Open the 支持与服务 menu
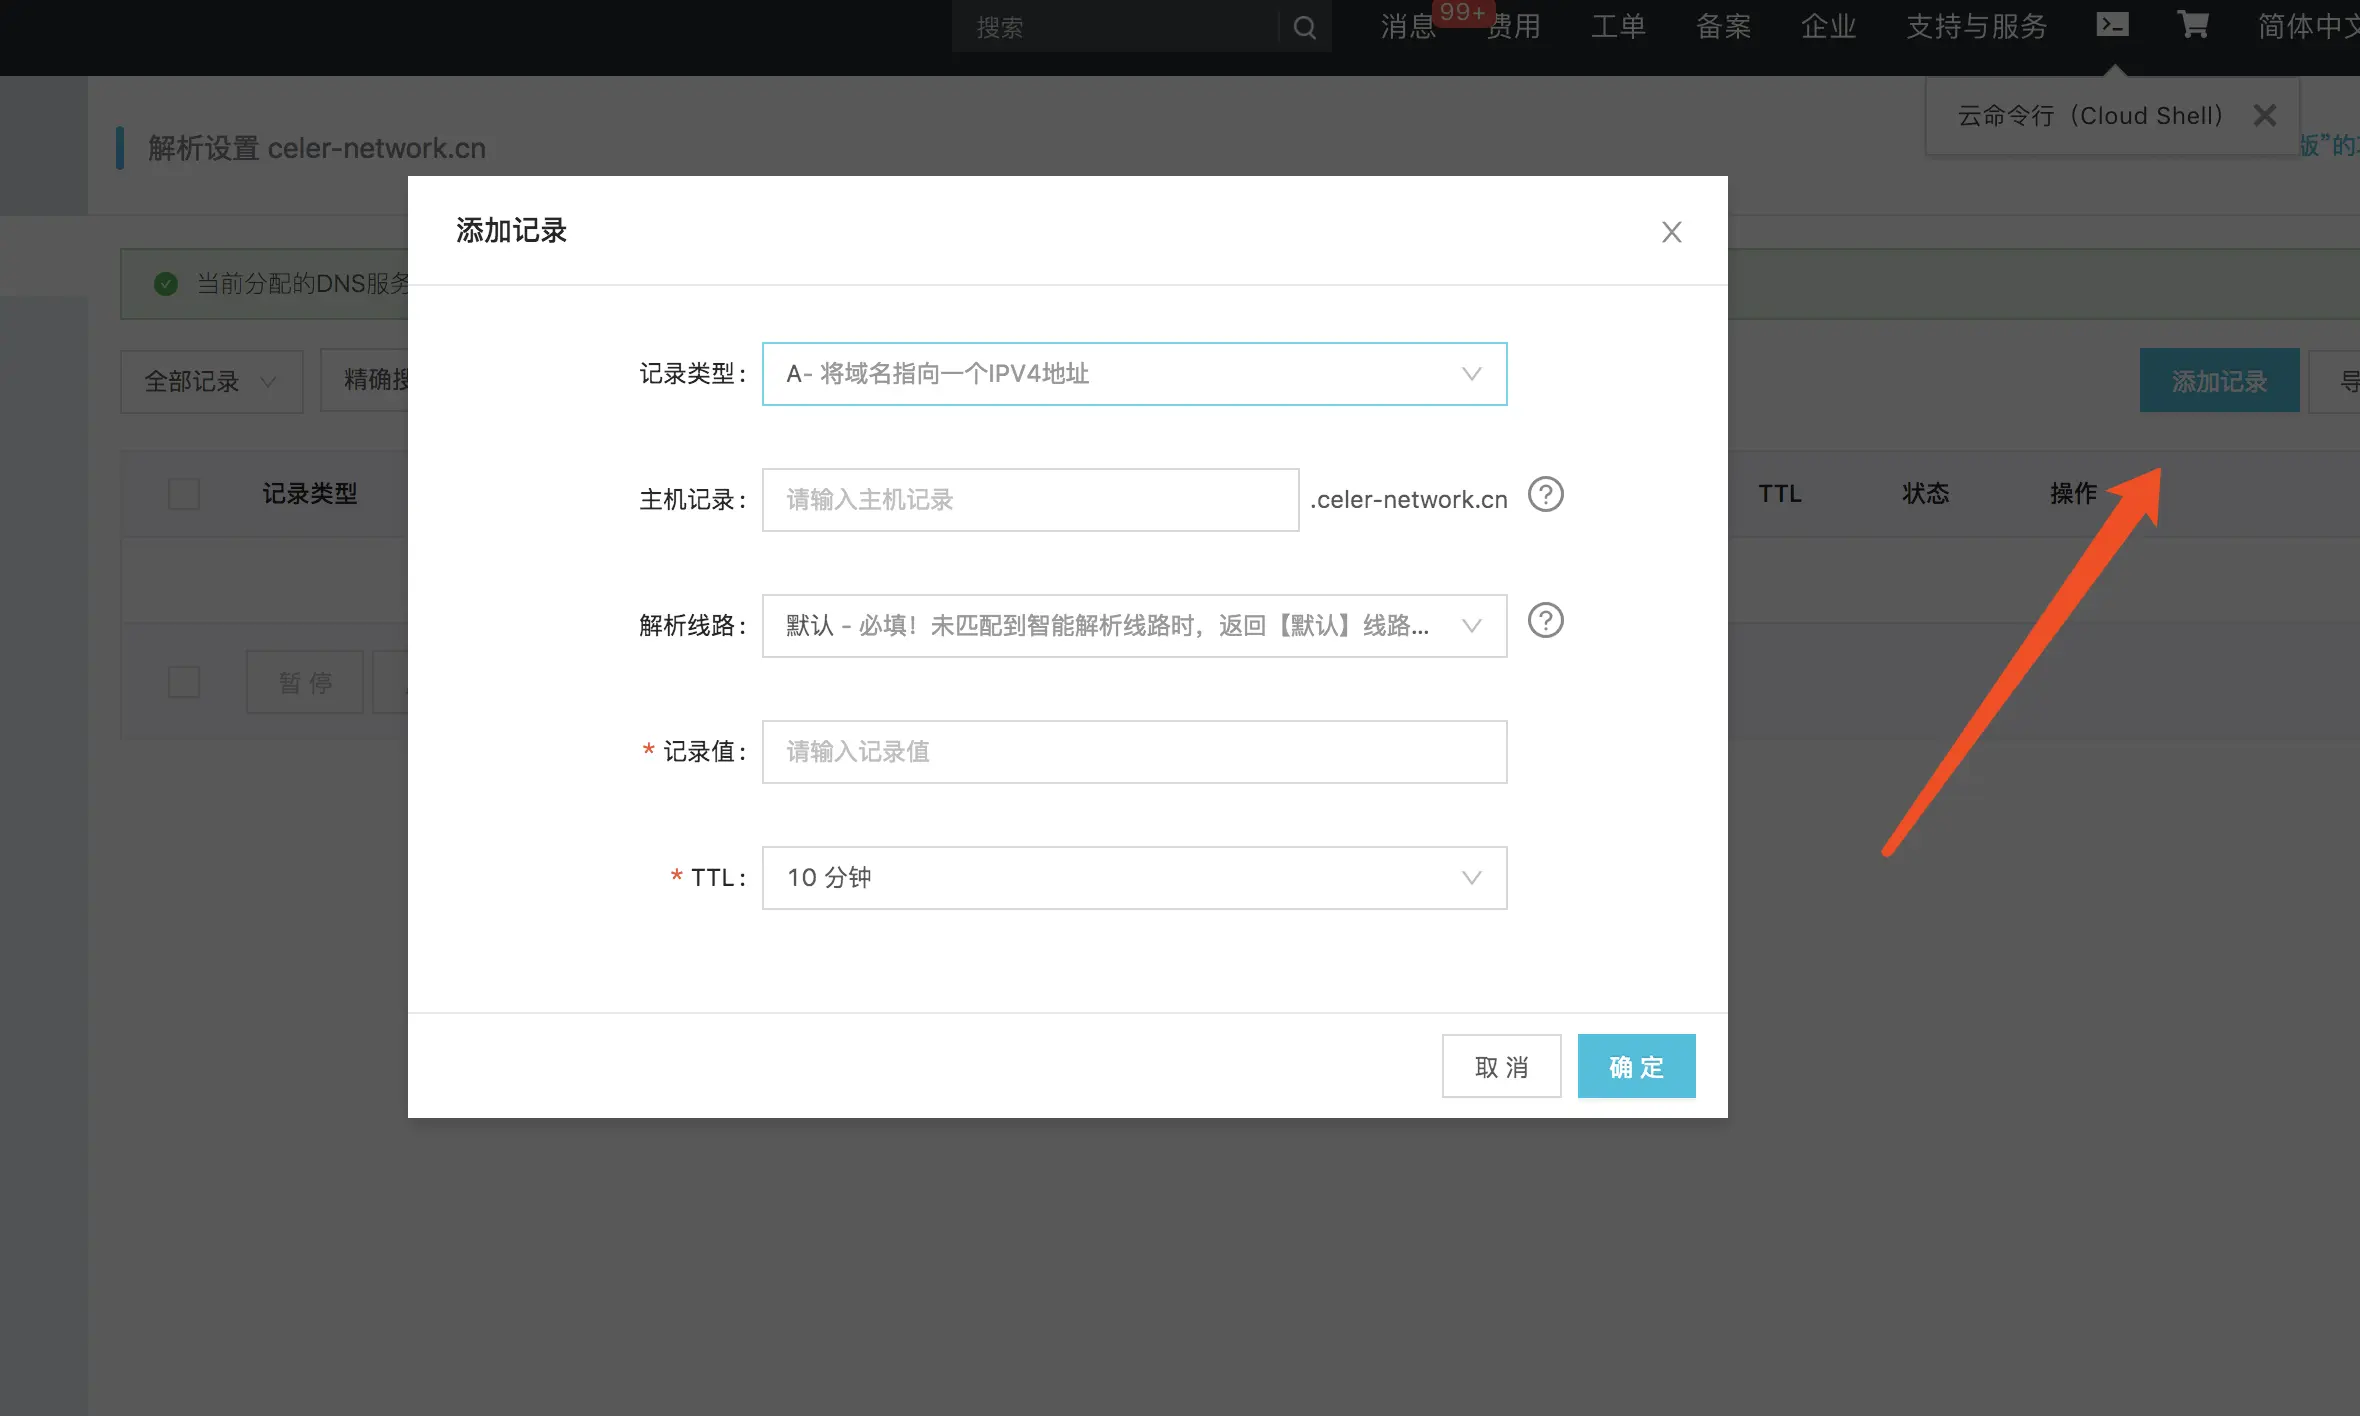 click(1976, 27)
